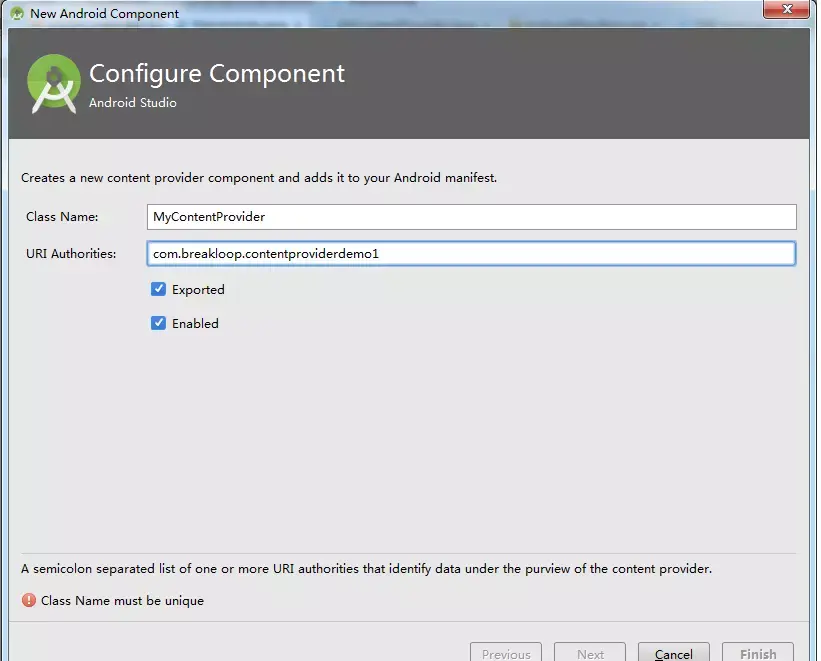Viewport: 821px width, 661px height.
Task: Click the Next button
Action: click(x=590, y=653)
